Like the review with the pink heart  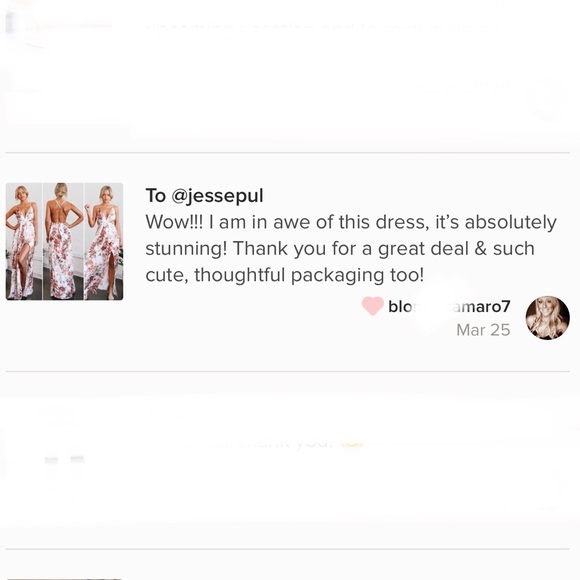[x=373, y=306]
